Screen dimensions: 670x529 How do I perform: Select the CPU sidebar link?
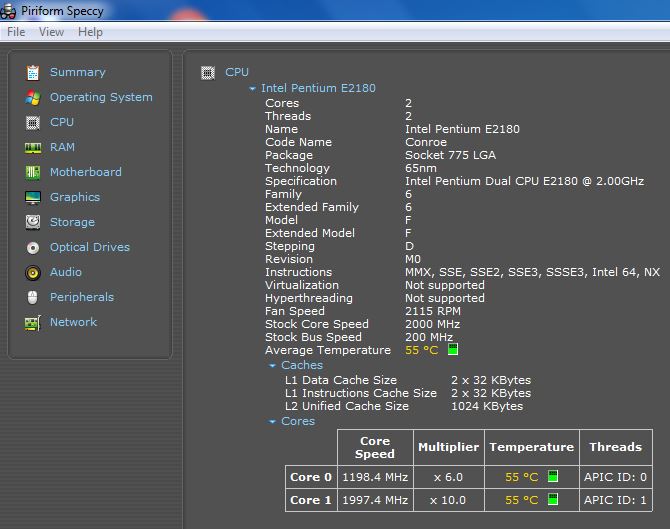pyautogui.click(x=62, y=122)
